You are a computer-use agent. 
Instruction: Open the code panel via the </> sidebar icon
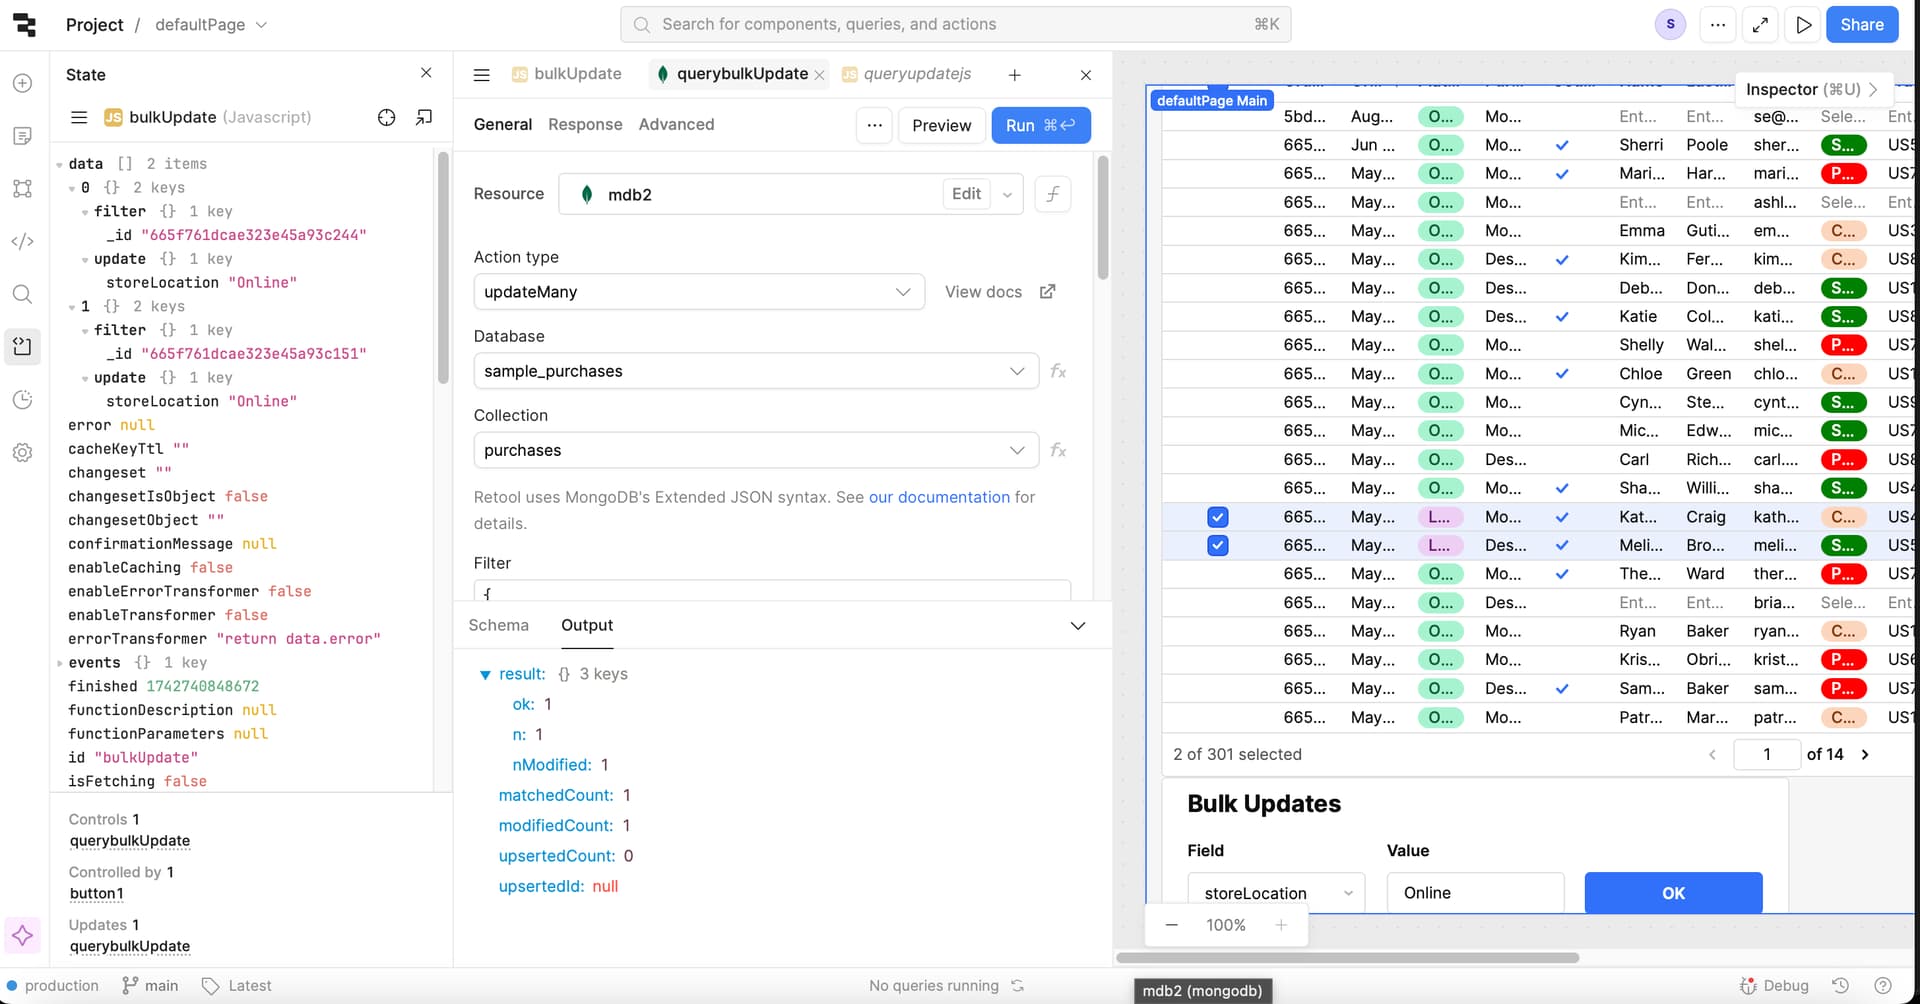point(22,241)
